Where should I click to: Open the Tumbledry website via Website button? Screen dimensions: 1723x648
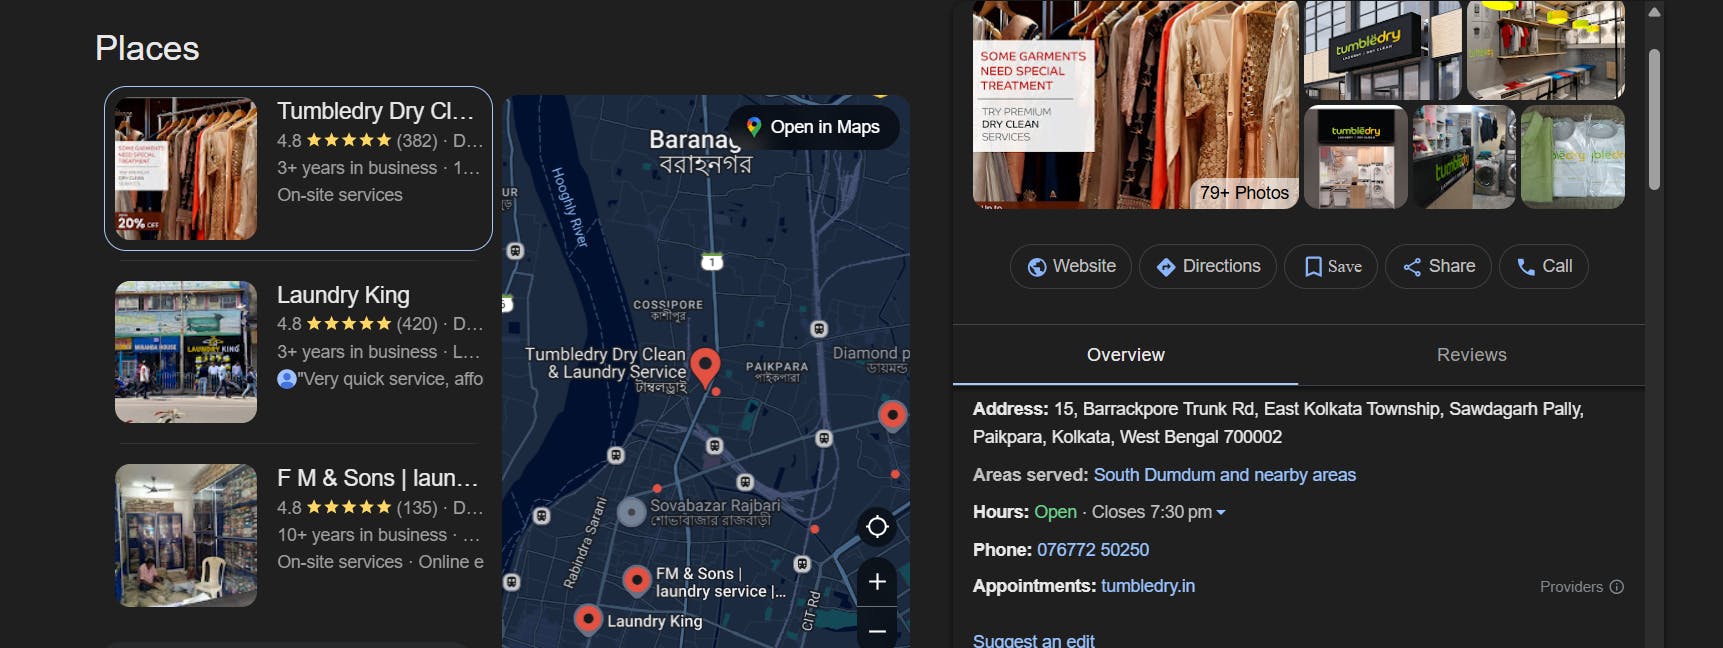point(1071,266)
